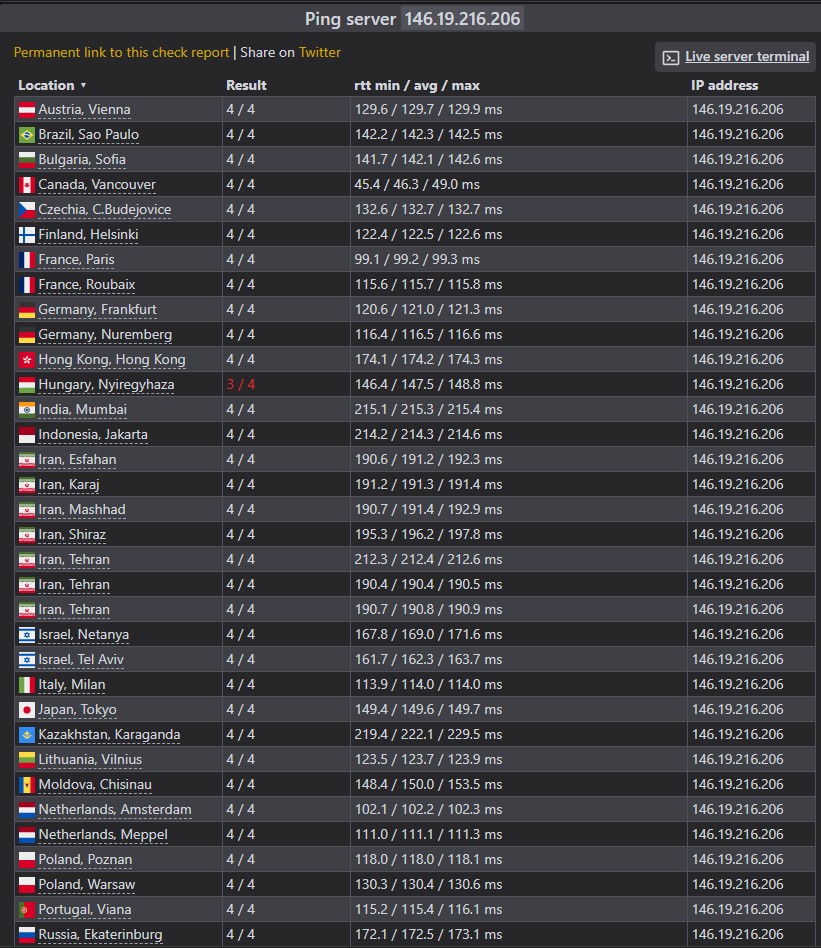Open the Permanent link to this check report
The width and height of the screenshot is (821, 948).
pos(122,53)
